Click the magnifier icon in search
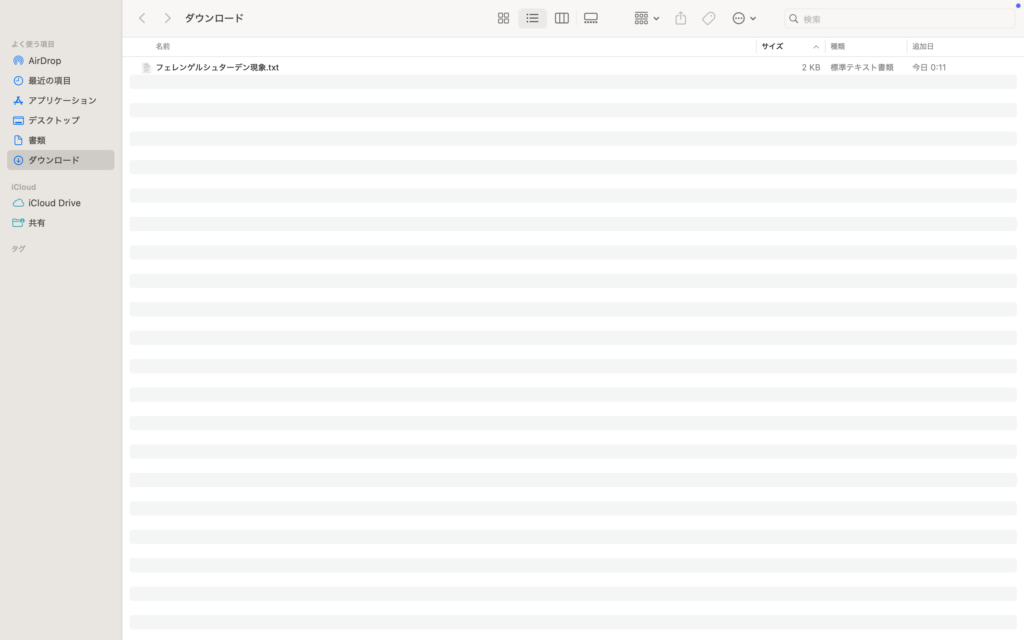 tap(793, 19)
